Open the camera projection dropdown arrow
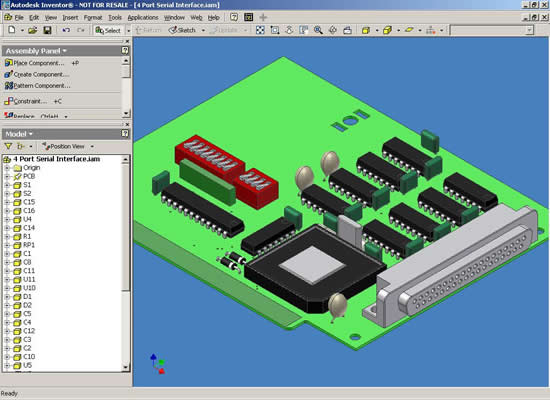Image resolution: width=550 pixels, height=400 pixels. 398,31
